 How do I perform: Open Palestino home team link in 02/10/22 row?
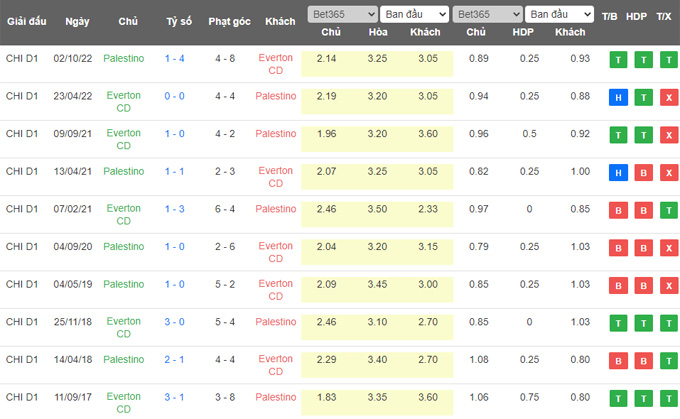[x=124, y=58]
